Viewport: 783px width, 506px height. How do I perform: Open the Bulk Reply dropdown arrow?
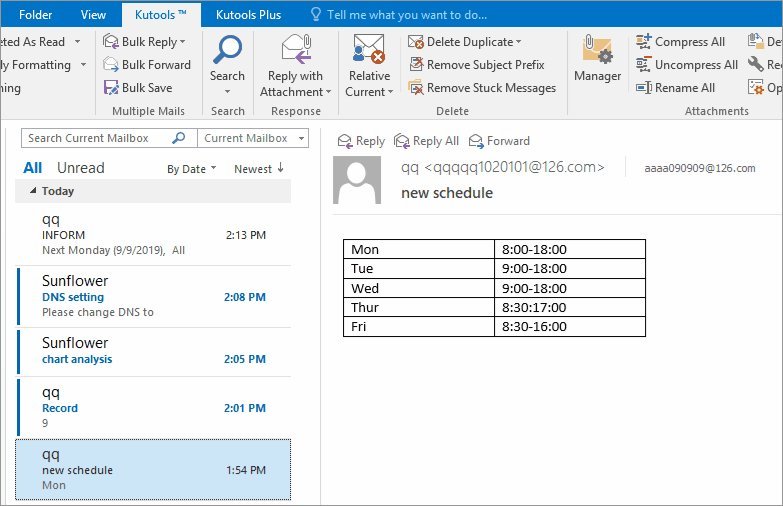182,42
